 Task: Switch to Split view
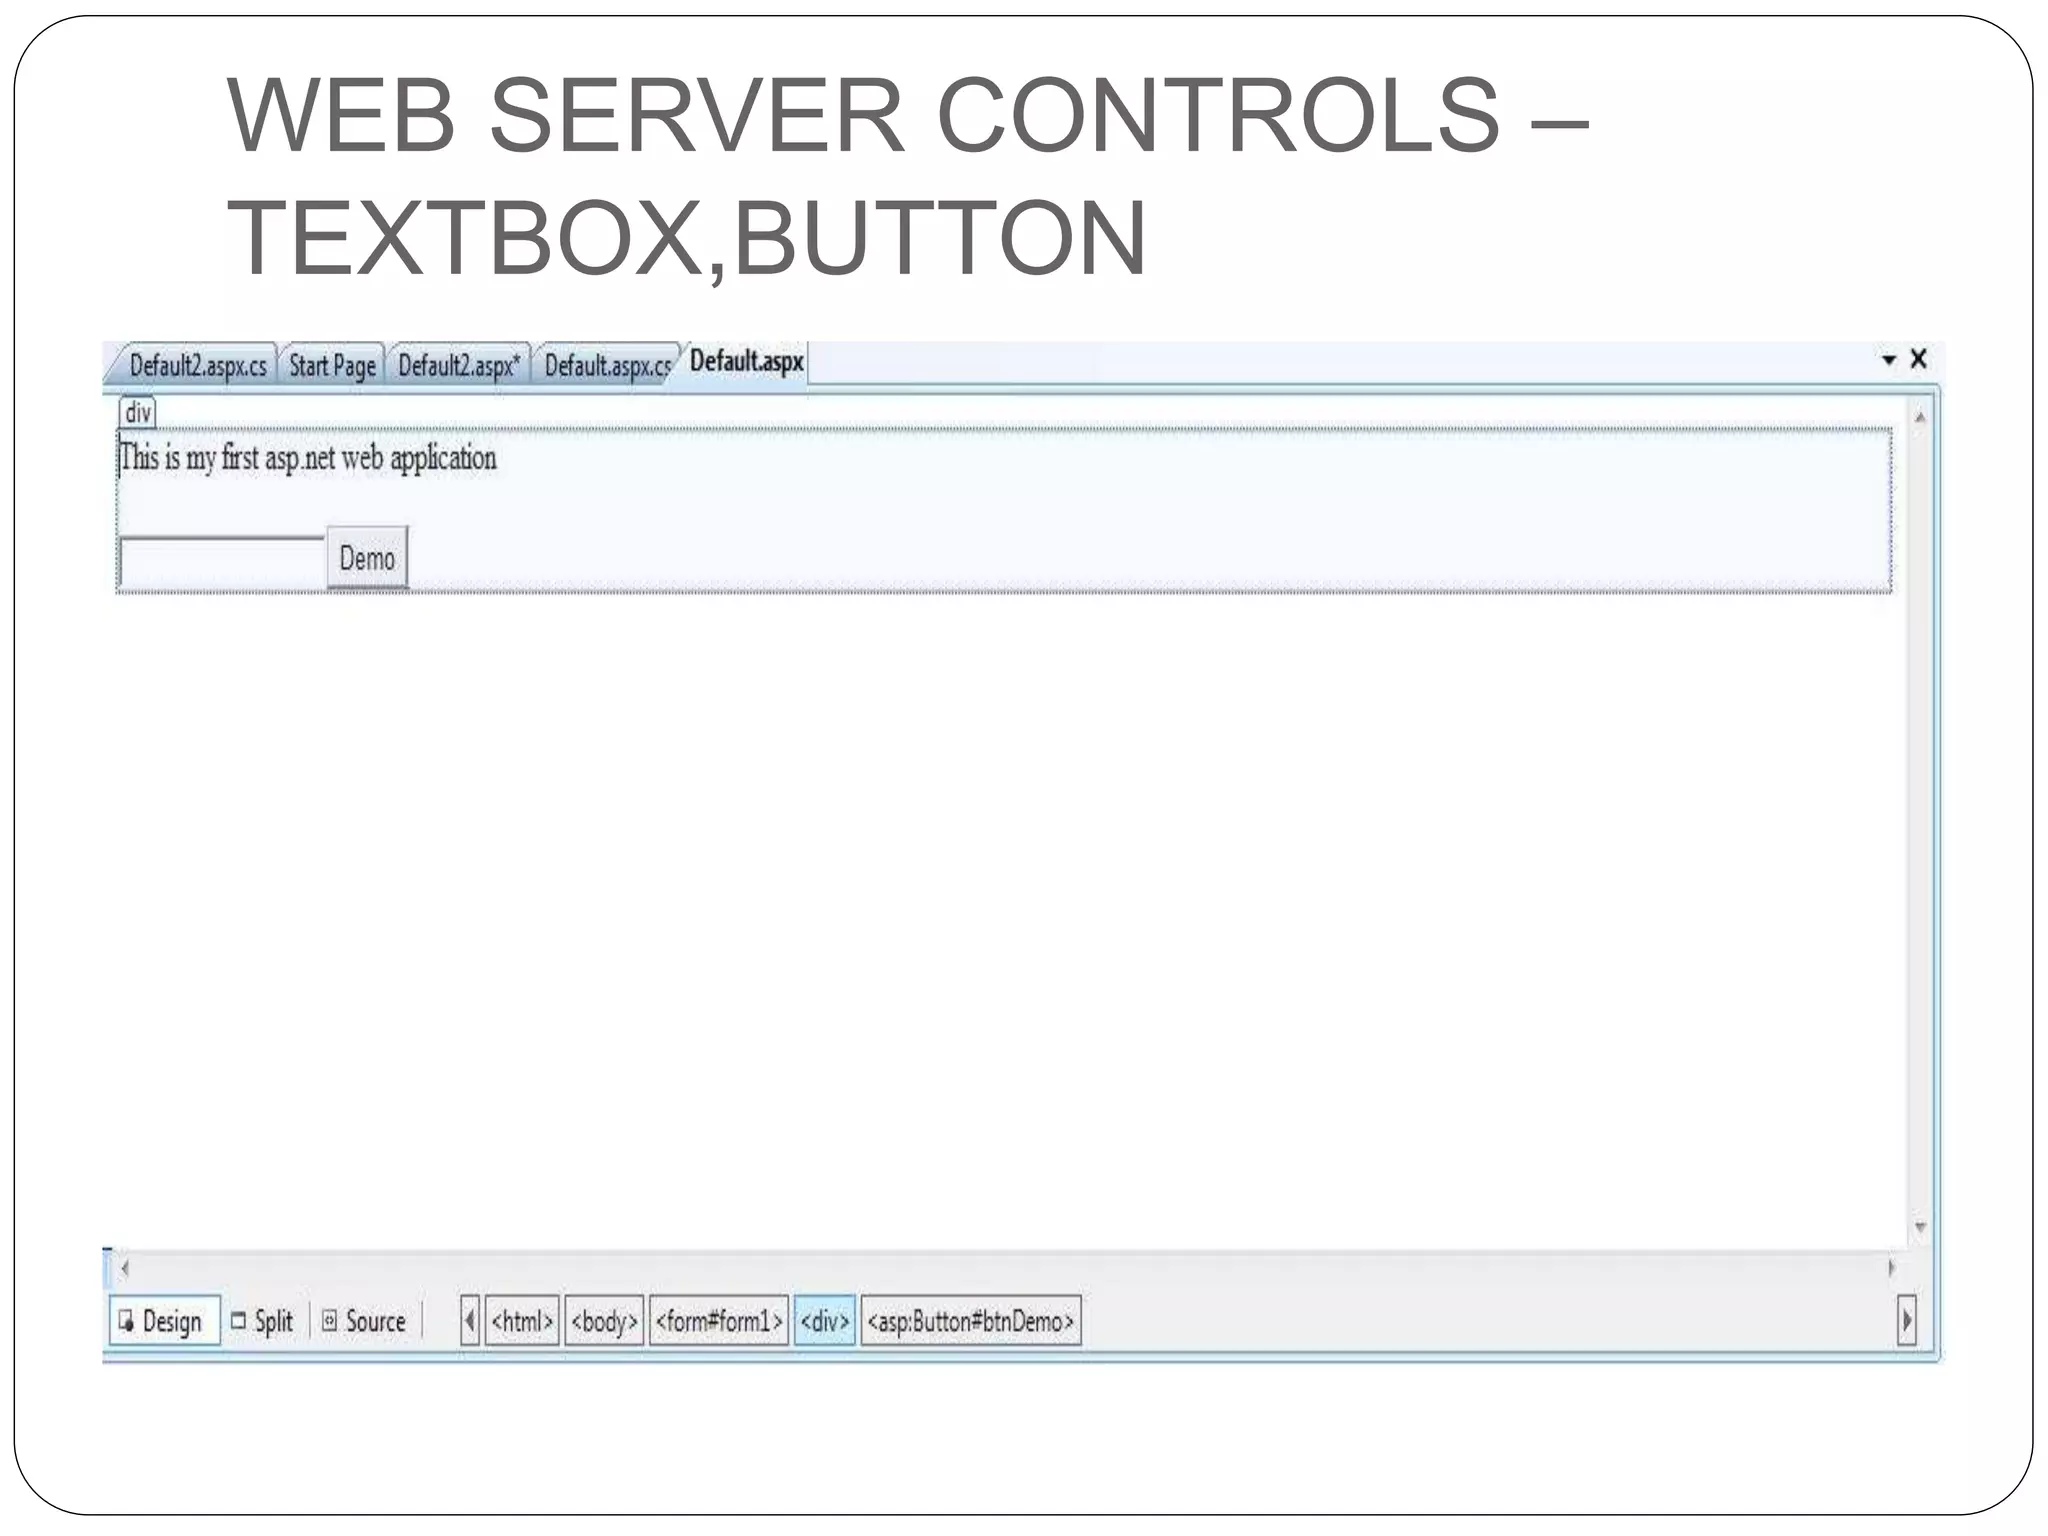tap(262, 1321)
